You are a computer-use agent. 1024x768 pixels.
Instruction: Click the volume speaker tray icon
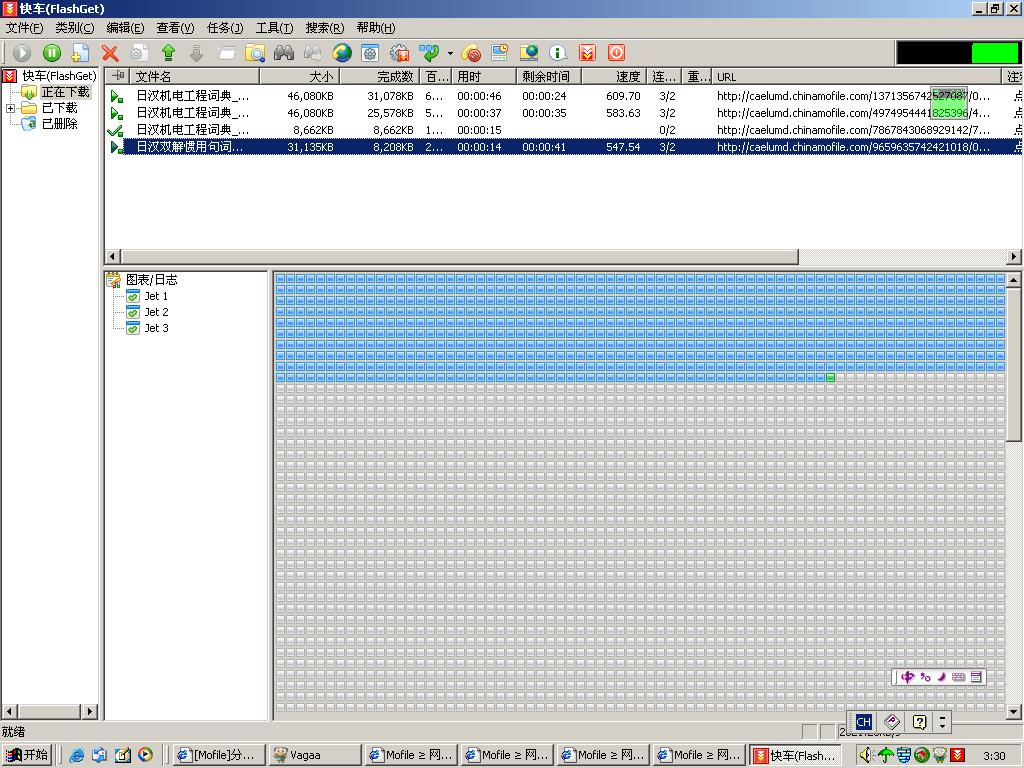click(866, 756)
